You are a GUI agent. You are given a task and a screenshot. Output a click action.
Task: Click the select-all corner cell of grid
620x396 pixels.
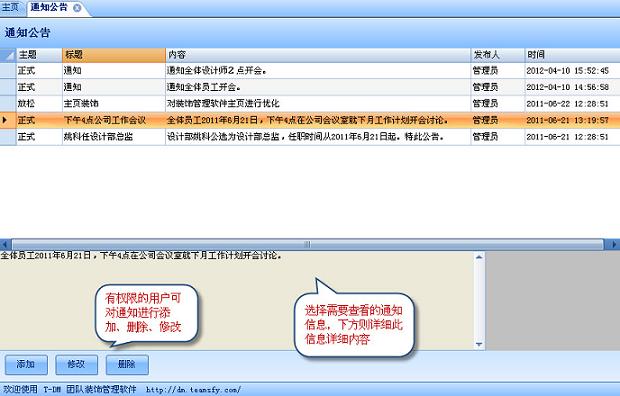pos(8,55)
